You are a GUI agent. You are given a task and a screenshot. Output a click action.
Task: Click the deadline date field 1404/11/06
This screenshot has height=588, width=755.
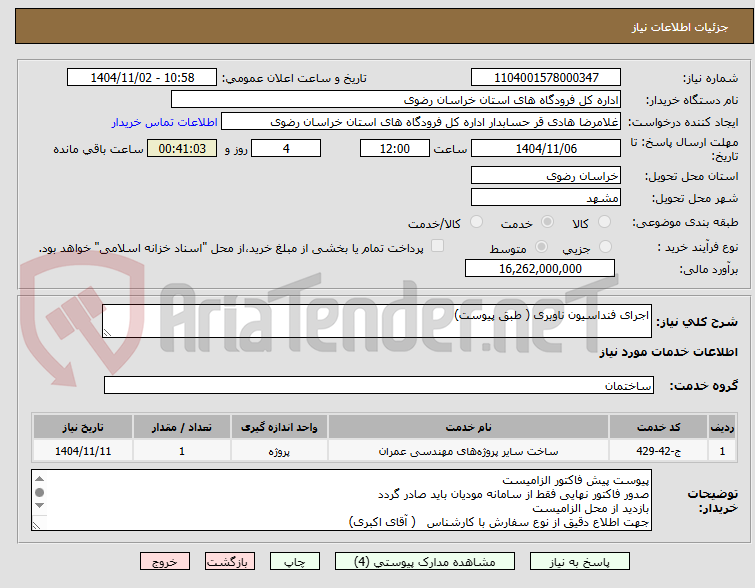pos(546,148)
